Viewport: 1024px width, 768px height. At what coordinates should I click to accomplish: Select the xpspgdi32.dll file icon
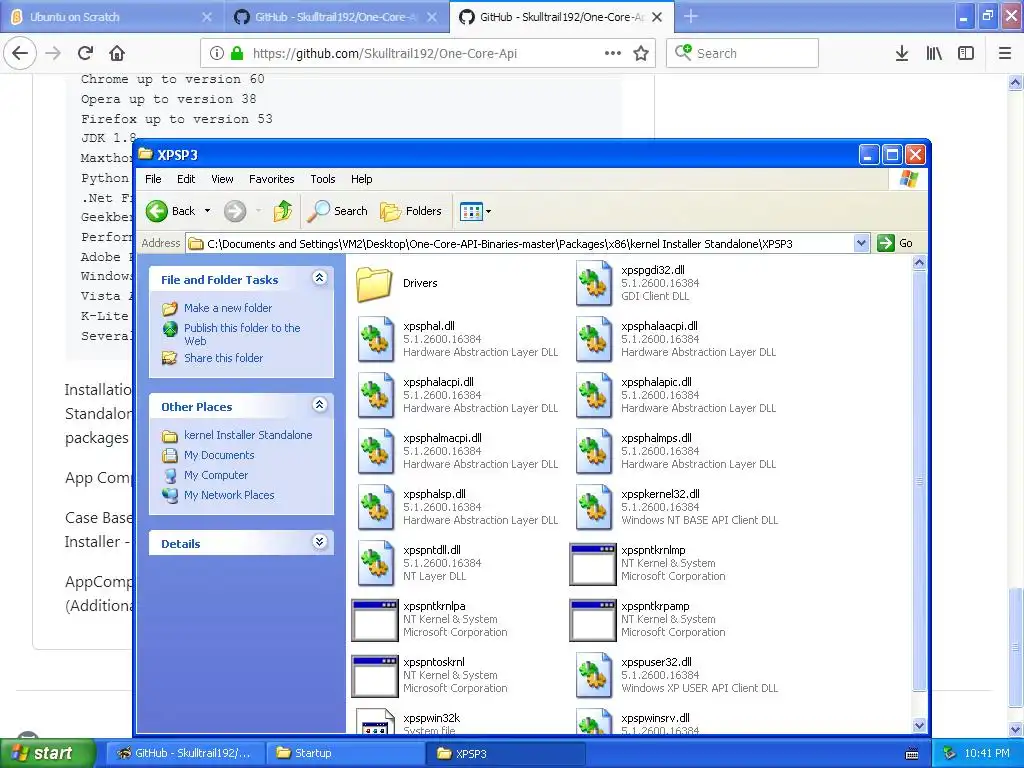[594, 283]
